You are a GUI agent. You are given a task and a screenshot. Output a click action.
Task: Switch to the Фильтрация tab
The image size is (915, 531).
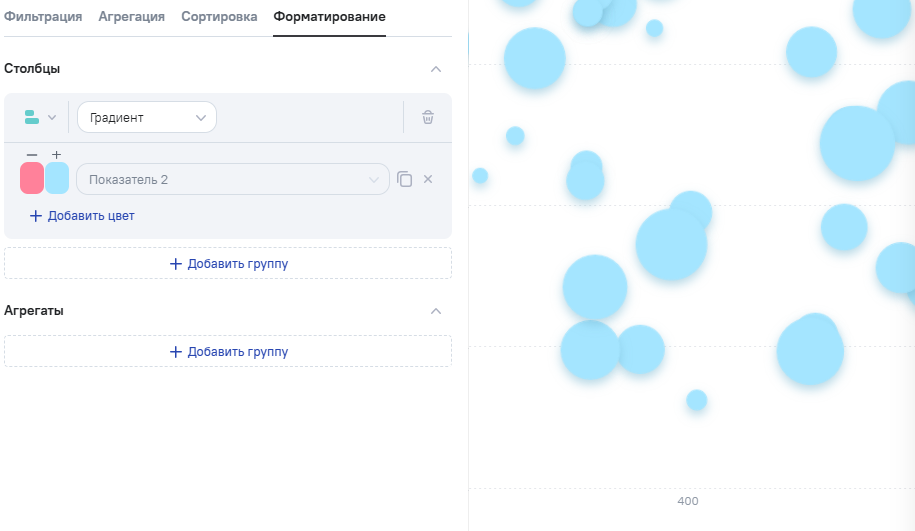43,17
